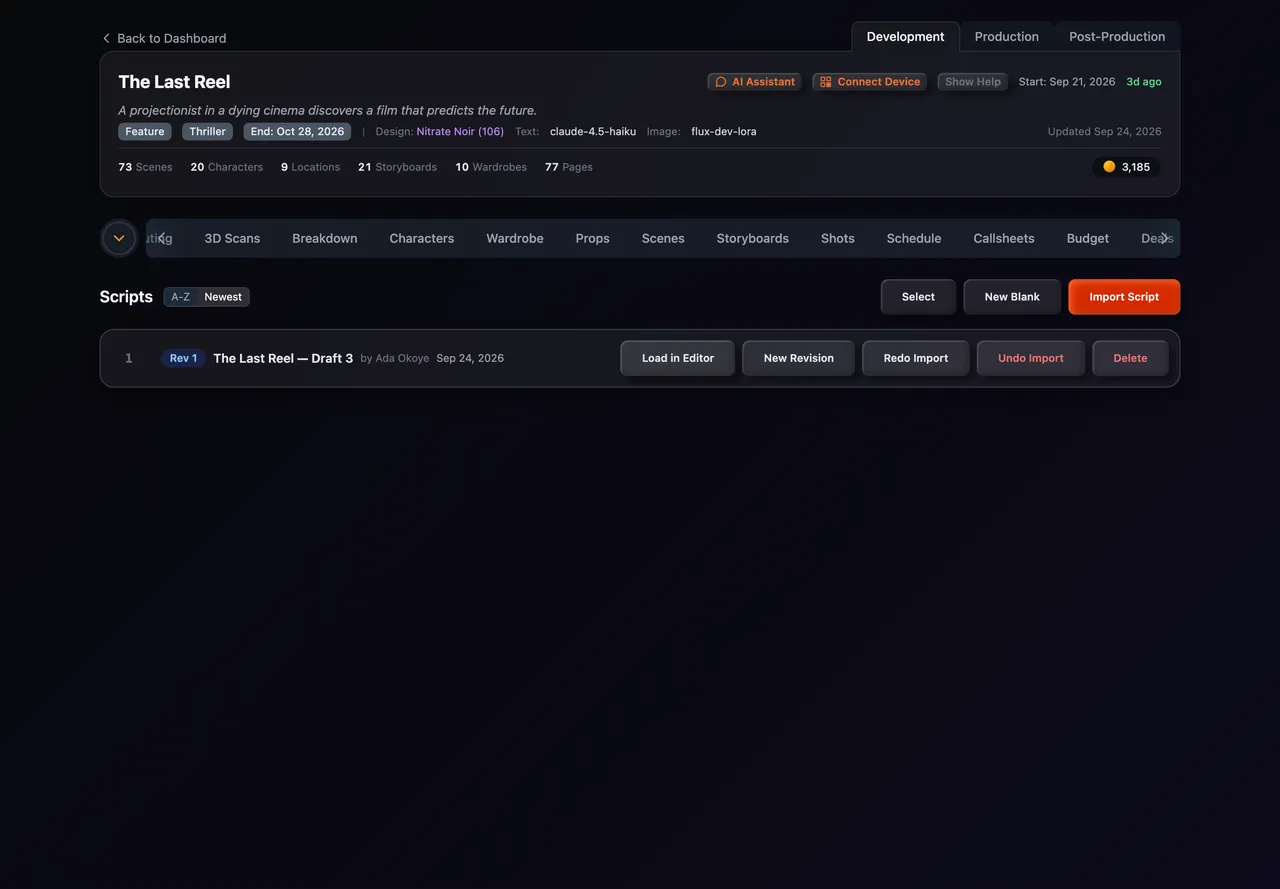Image resolution: width=1280 pixels, height=889 pixels.
Task: Click the Select scripts button
Action: 918,297
